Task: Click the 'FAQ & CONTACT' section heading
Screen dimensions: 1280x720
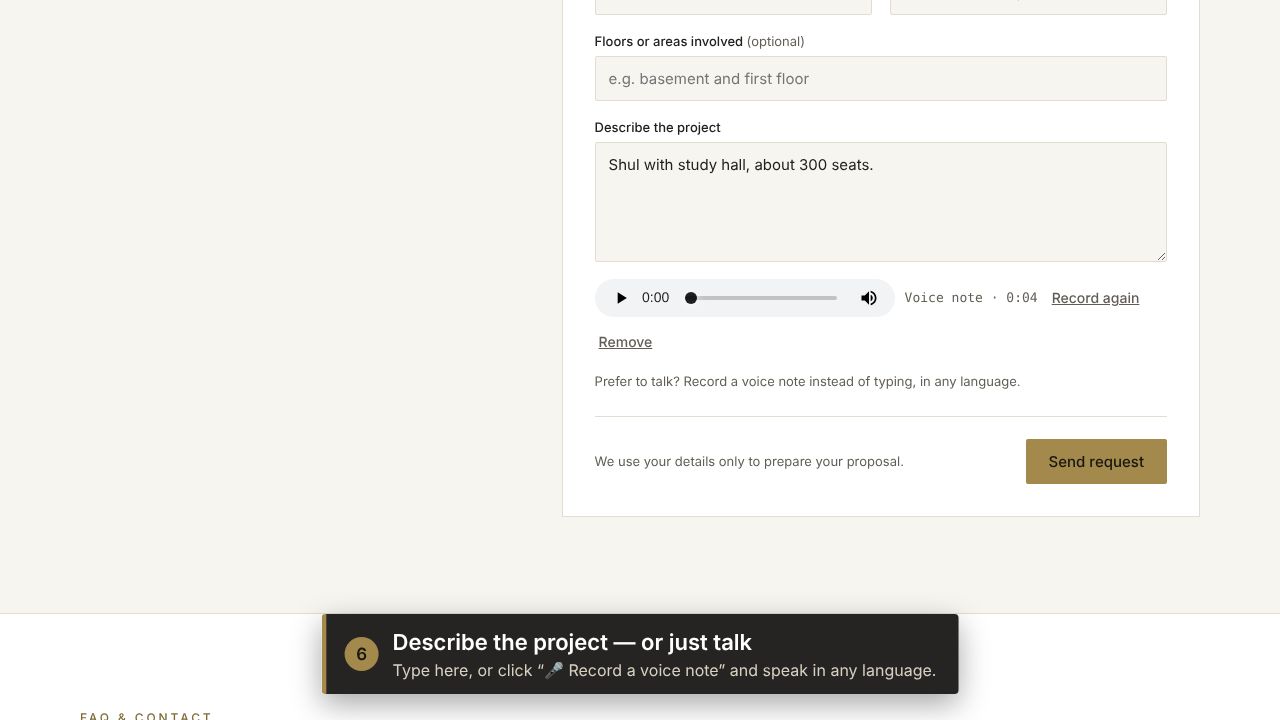Action: tap(146, 715)
